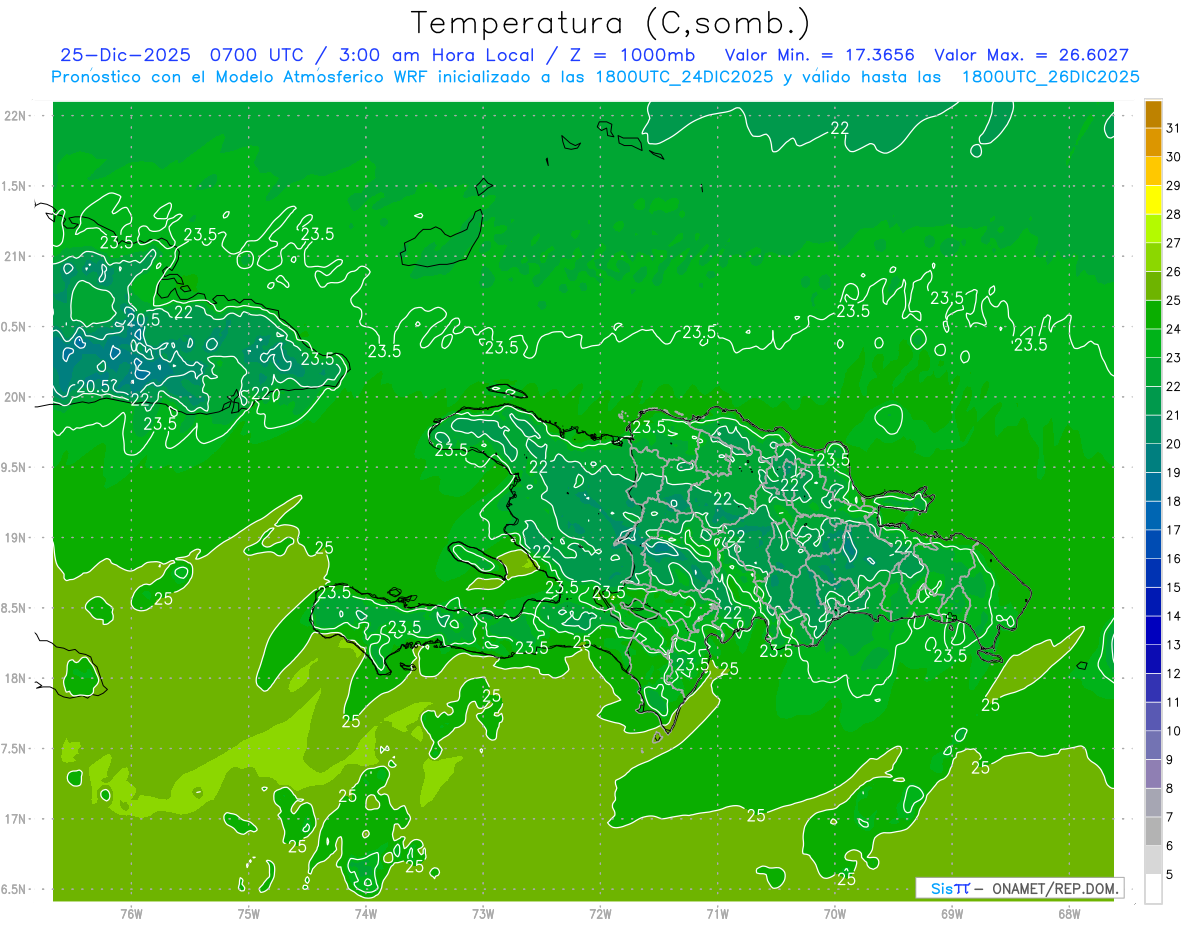Pick the purple colorbar band between 8 and 9
This screenshot has height=927, width=1200.
point(1153,774)
